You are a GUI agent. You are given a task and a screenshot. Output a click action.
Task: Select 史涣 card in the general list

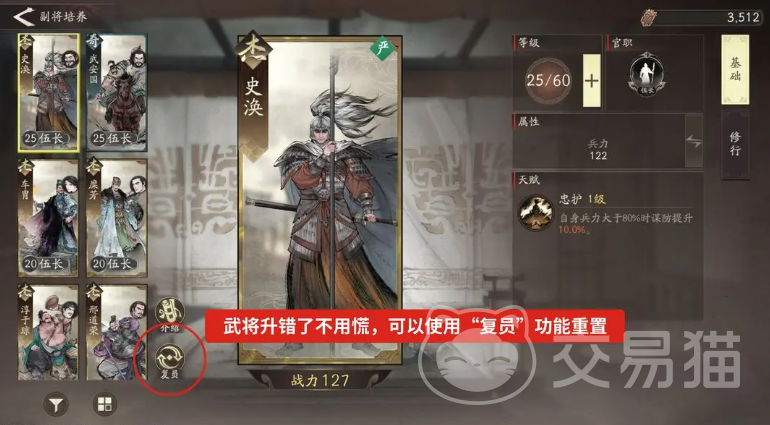[x=48, y=92]
